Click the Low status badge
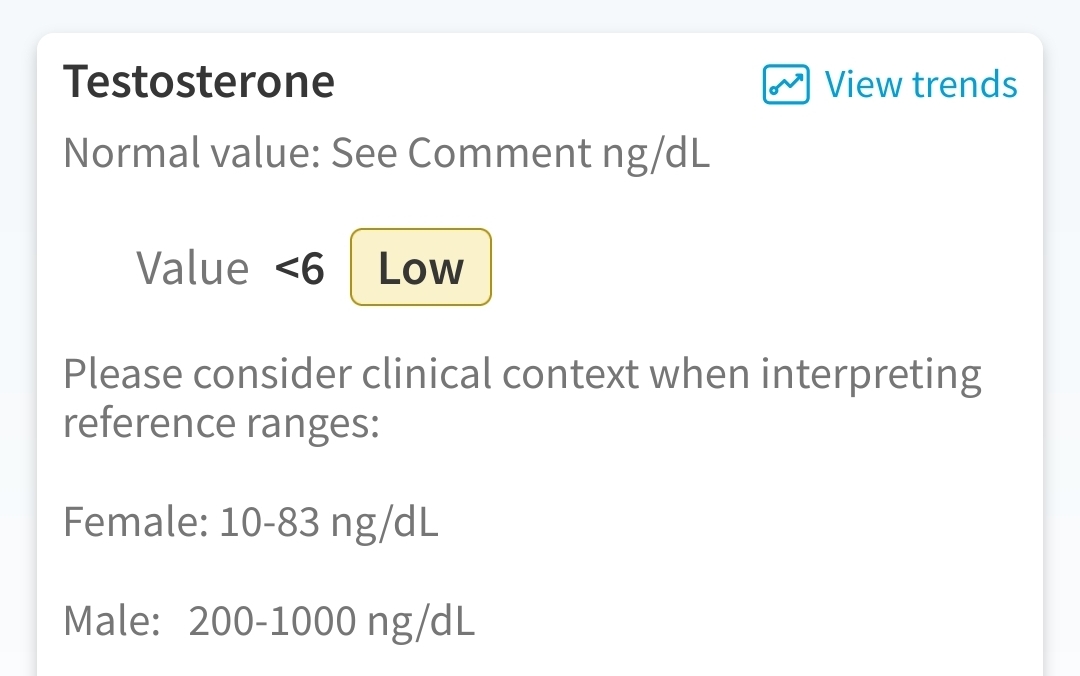1080x676 pixels. point(421,267)
